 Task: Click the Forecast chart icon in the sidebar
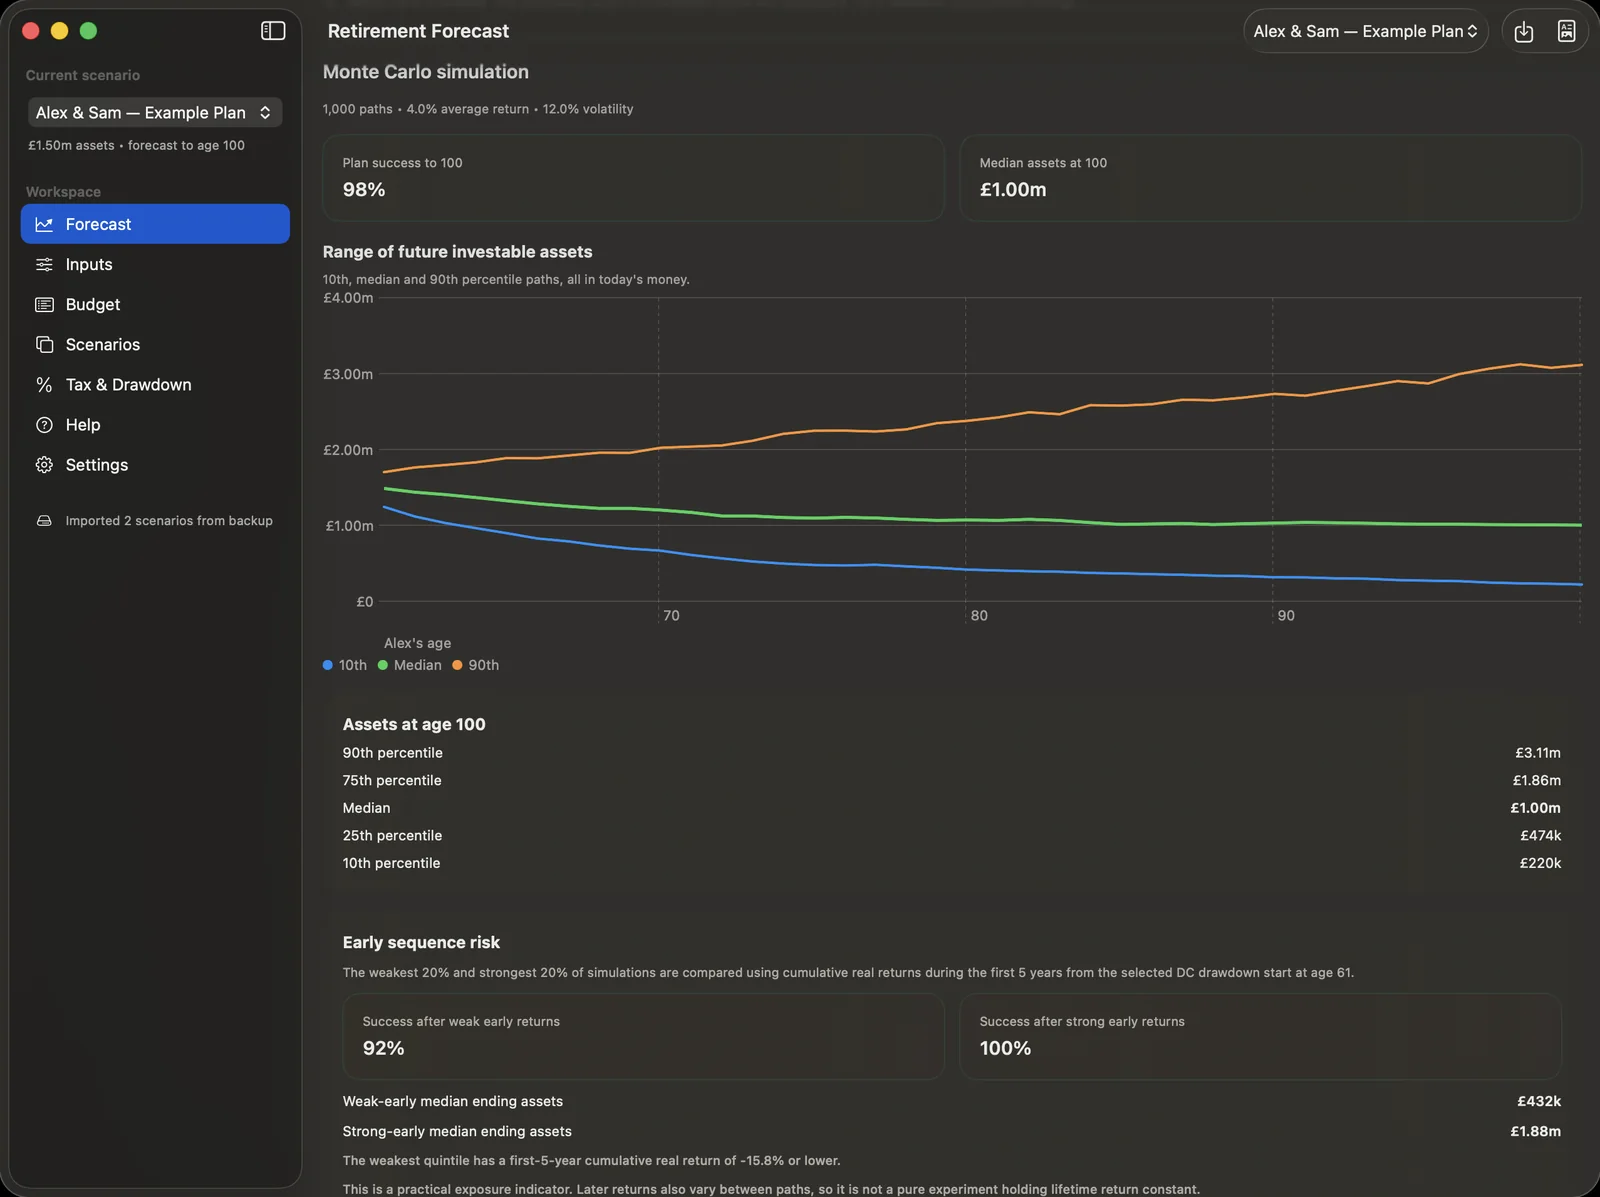(44, 224)
